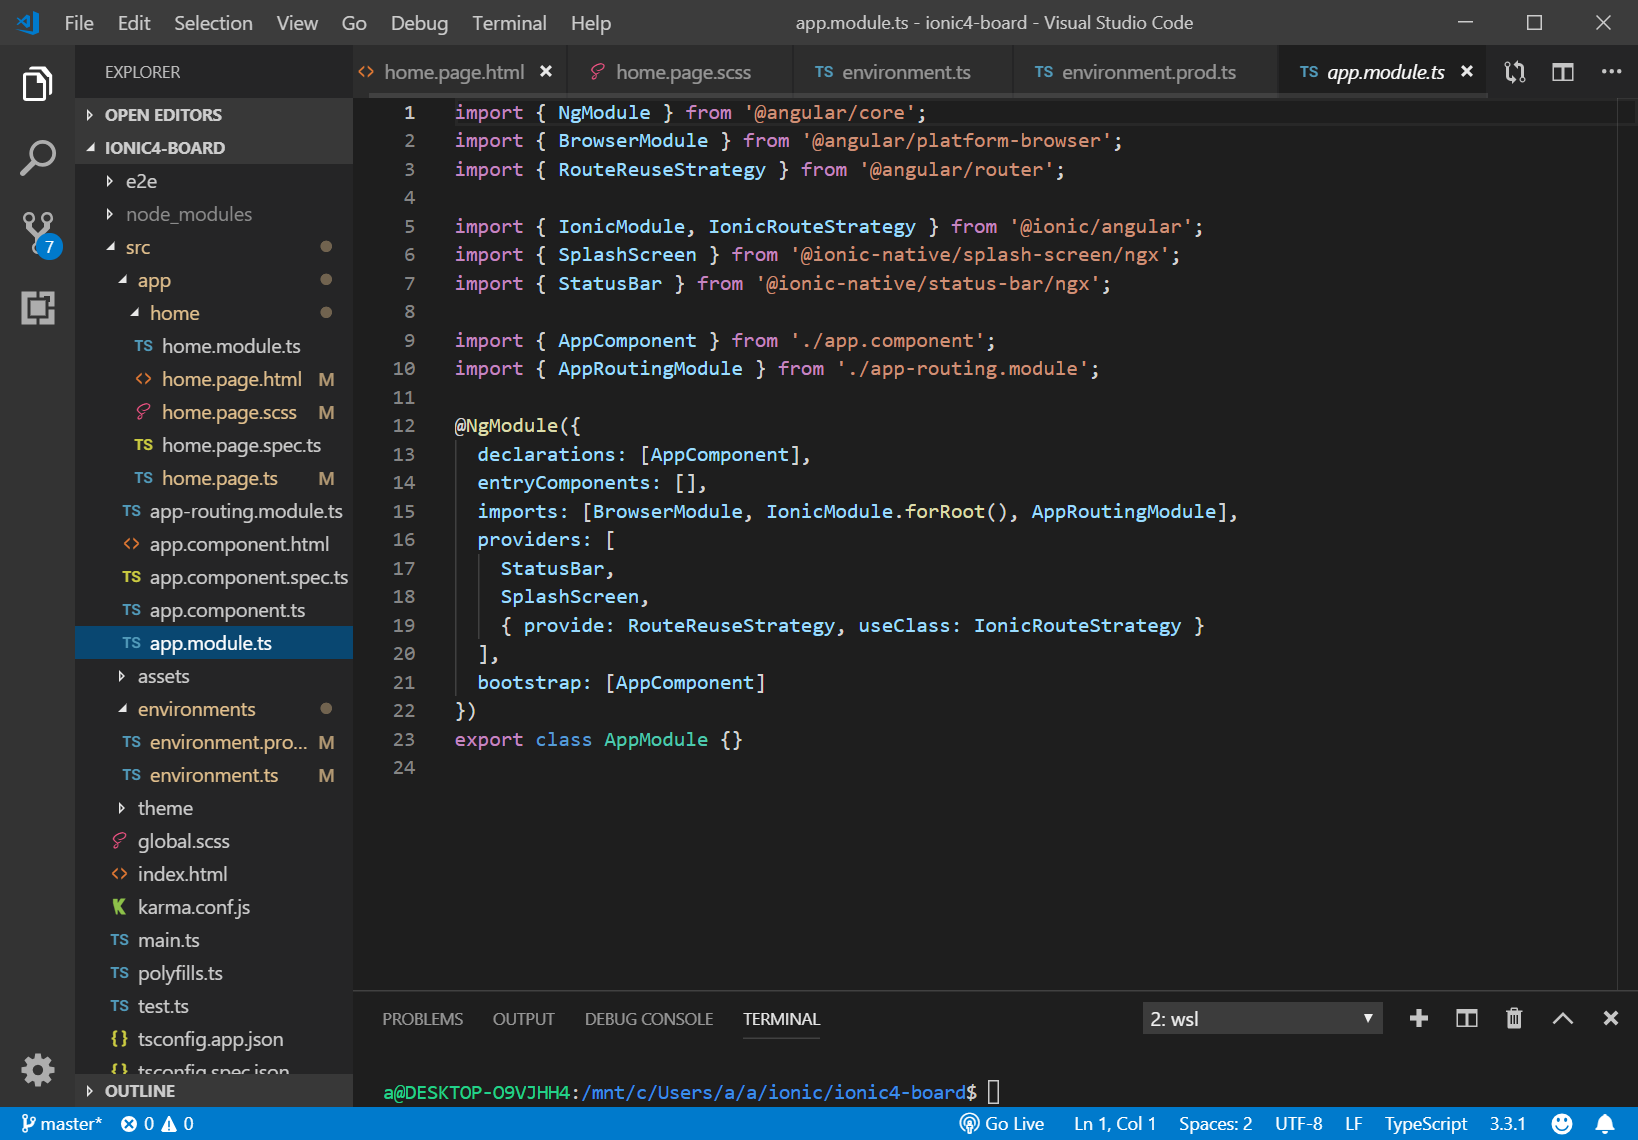Open changes compare icon in editor toolbar
The width and height of the screenshot is (1638, 1140).
(x=1514, y=72)
